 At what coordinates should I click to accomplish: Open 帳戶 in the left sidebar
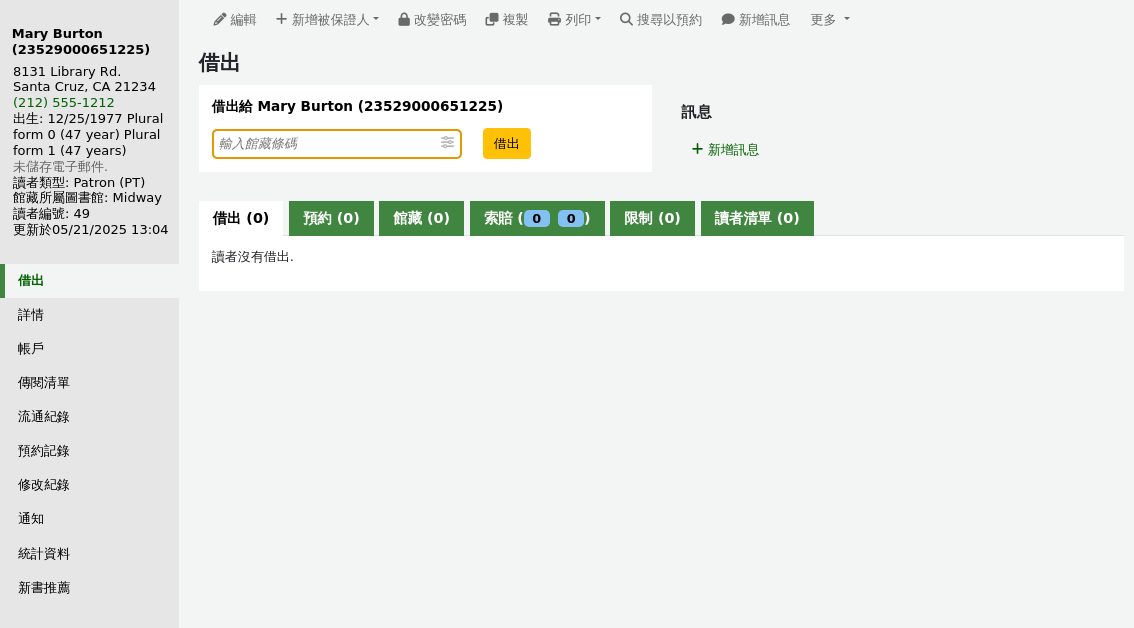click(x=90, y=349)
